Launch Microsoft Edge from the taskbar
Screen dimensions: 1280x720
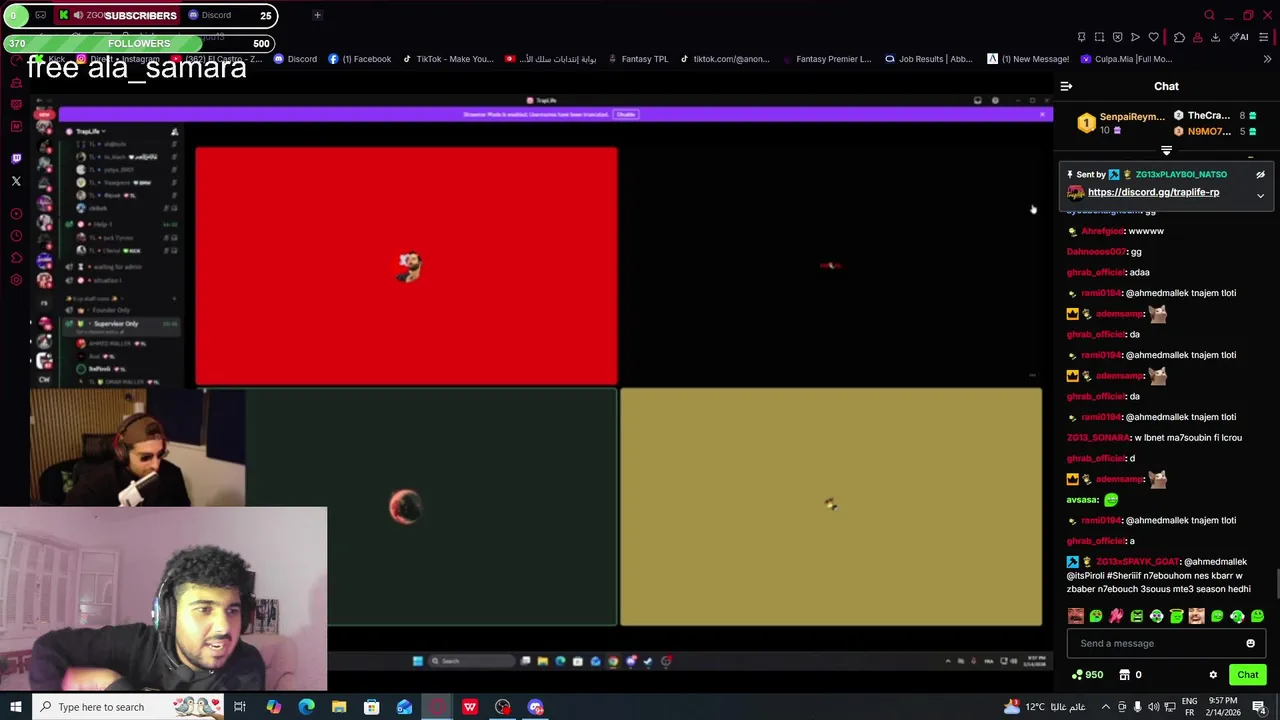pyautogui.click(x=306, y=707)
